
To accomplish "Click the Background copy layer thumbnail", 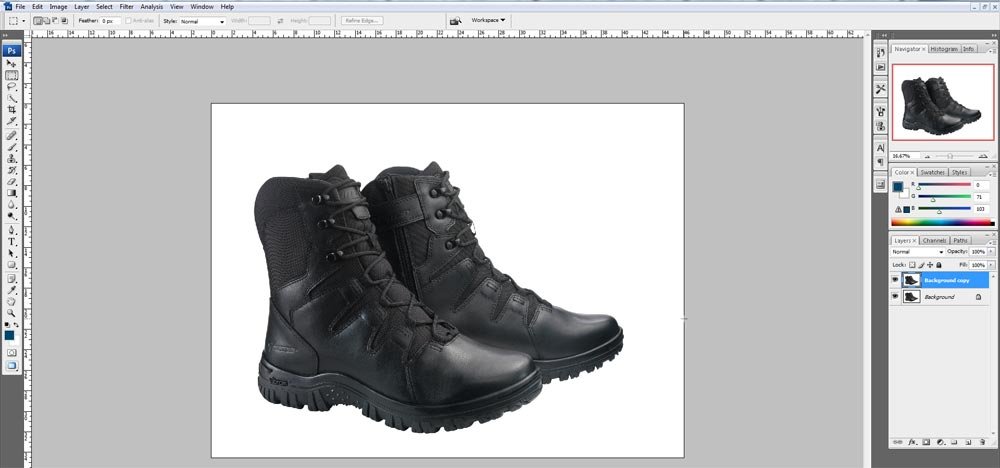I will 911,280.
